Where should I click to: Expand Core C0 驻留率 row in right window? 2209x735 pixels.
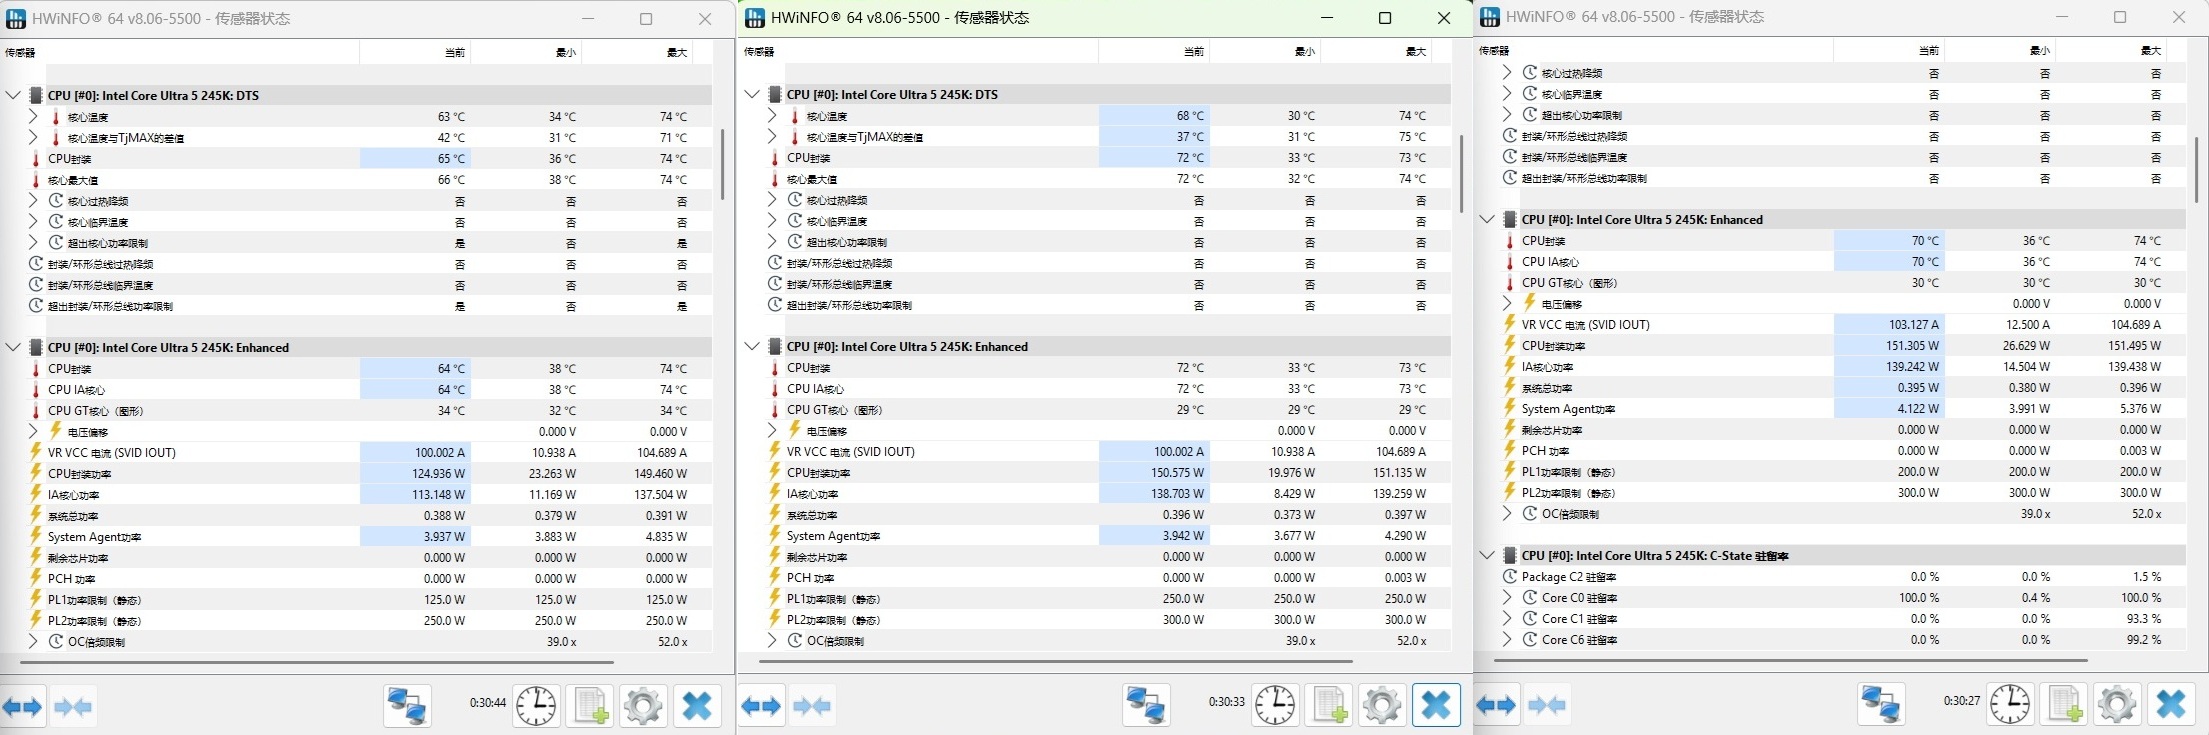click(x=1507, y=597)
